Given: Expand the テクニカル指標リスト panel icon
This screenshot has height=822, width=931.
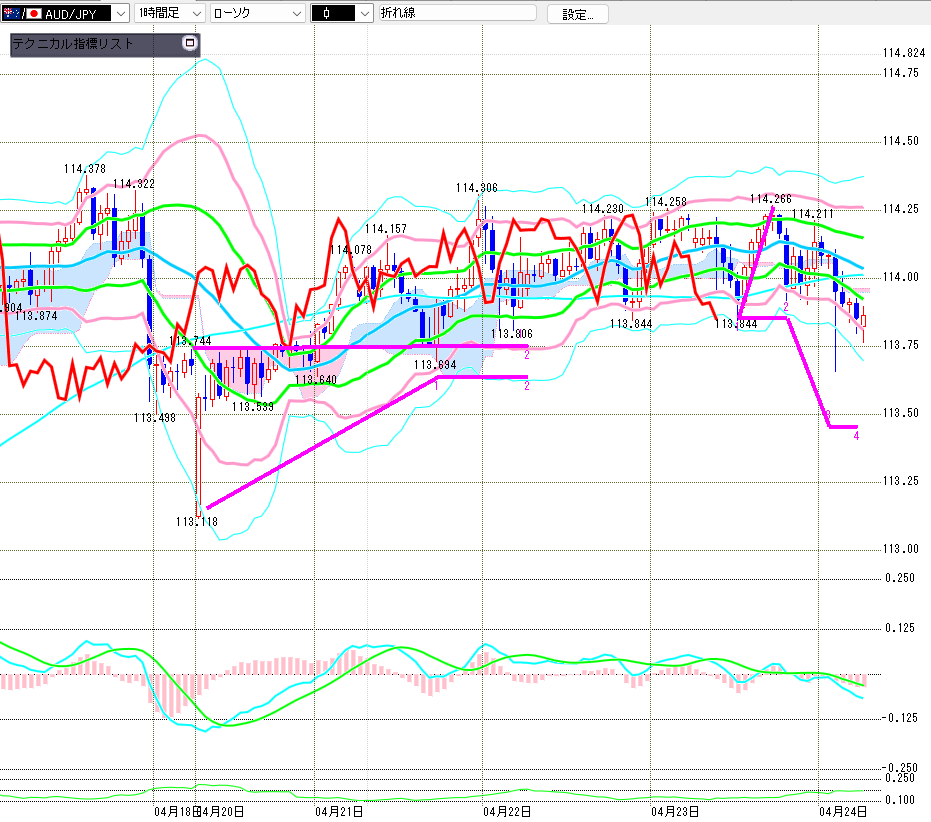Looking at the screenshot, I should (x=190, y=43).
